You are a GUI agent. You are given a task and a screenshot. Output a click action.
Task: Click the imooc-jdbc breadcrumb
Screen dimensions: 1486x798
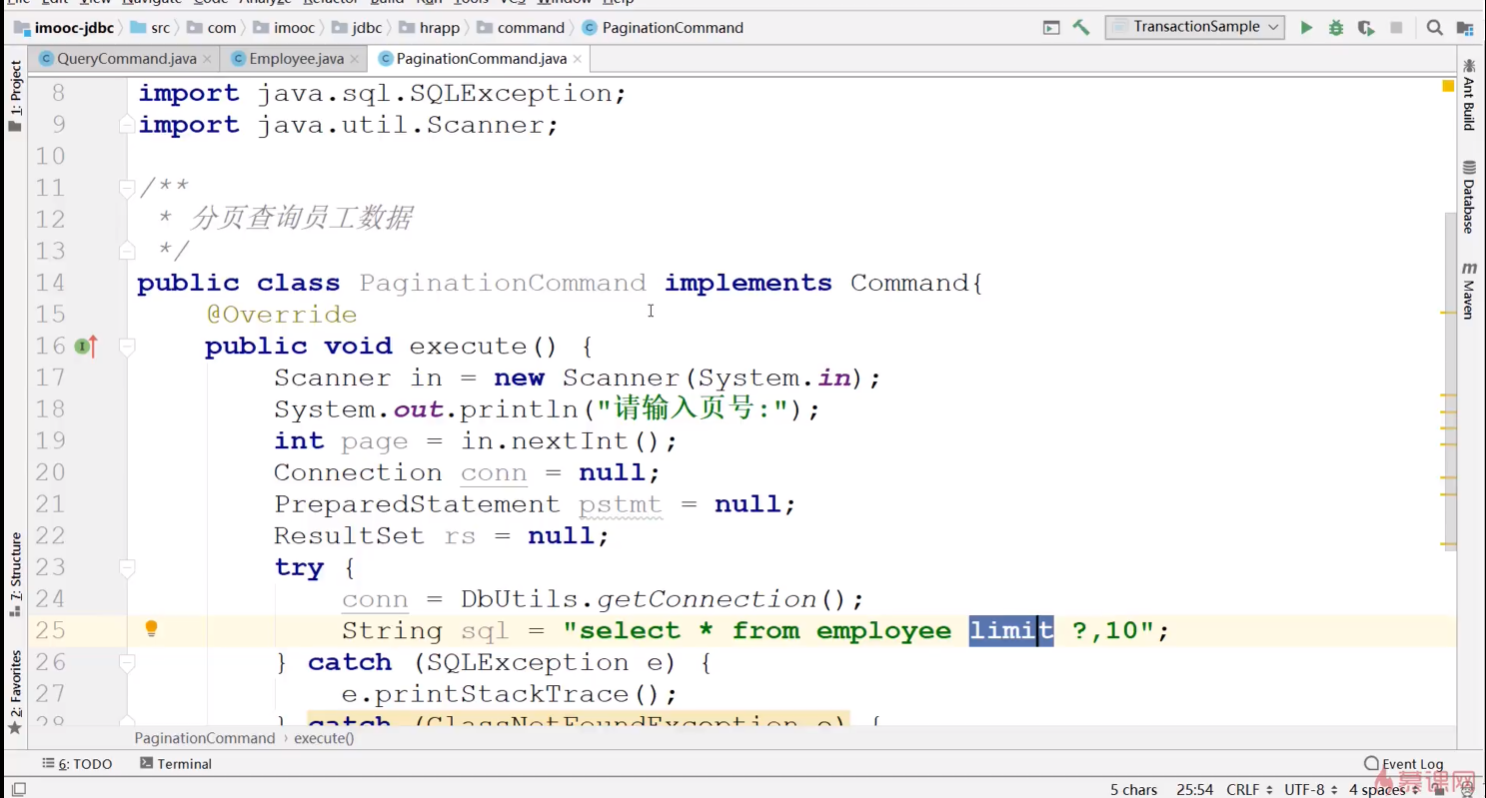point(65,28)
